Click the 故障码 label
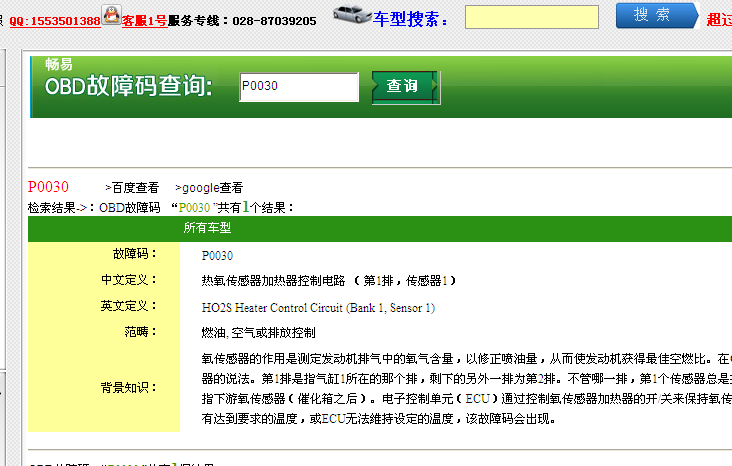The image size is (732, 466). click(134, 254)
